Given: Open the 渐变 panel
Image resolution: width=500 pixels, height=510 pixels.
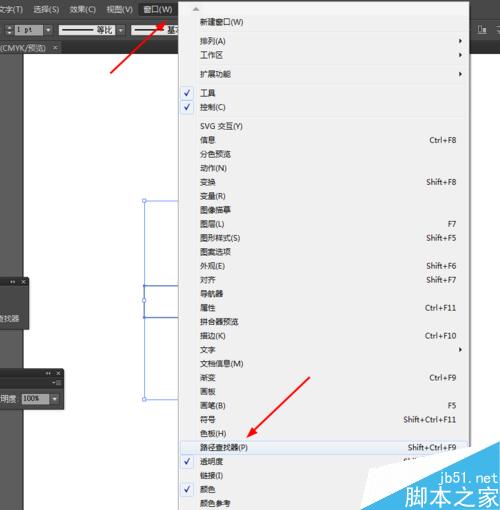Looking at the screenshot, I should (324, 378).
